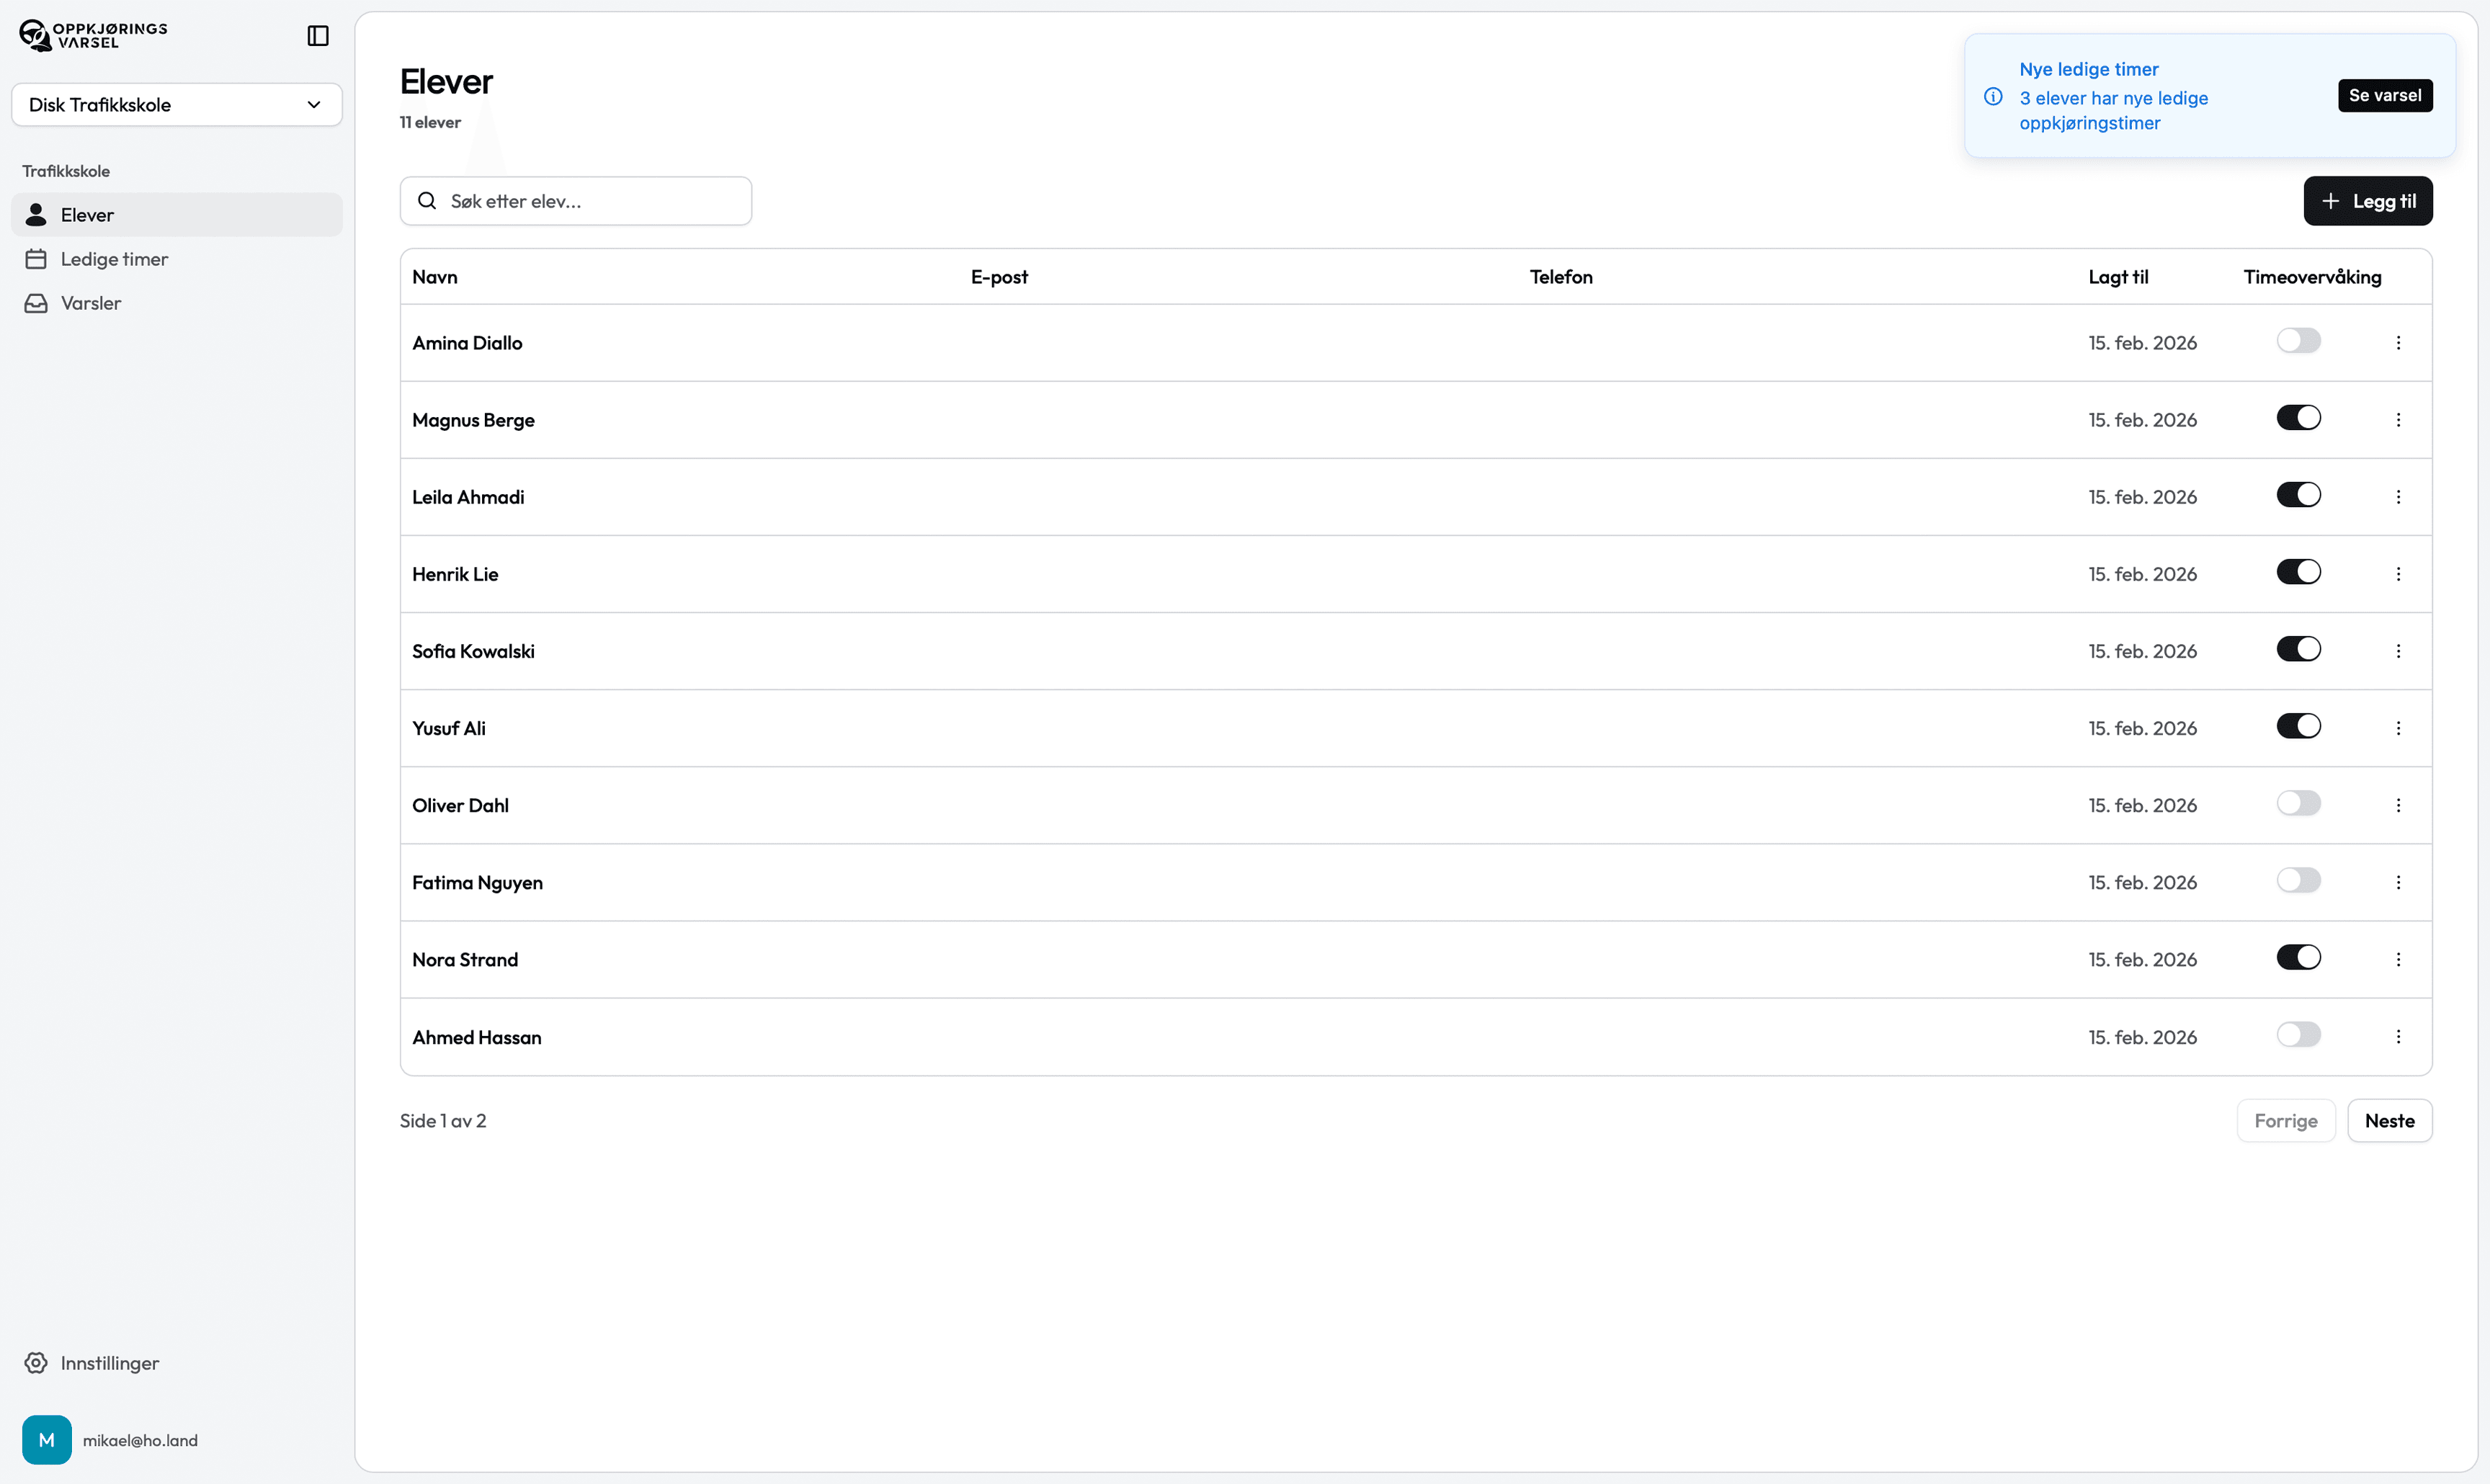
Task: Go to Ledige timer page
Action: 114,259
